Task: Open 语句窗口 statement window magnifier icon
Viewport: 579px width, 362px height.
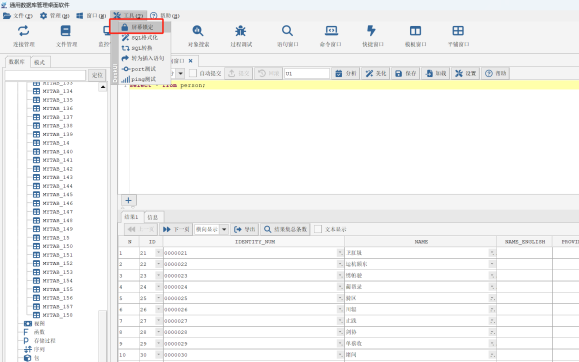Action: click(x=287, y=31)
